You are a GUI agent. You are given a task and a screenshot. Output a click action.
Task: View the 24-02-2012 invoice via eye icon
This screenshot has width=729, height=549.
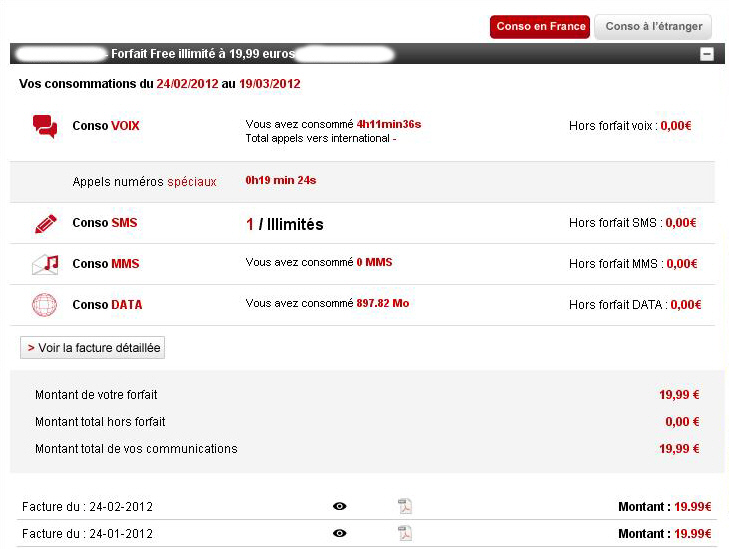point(339,506)
